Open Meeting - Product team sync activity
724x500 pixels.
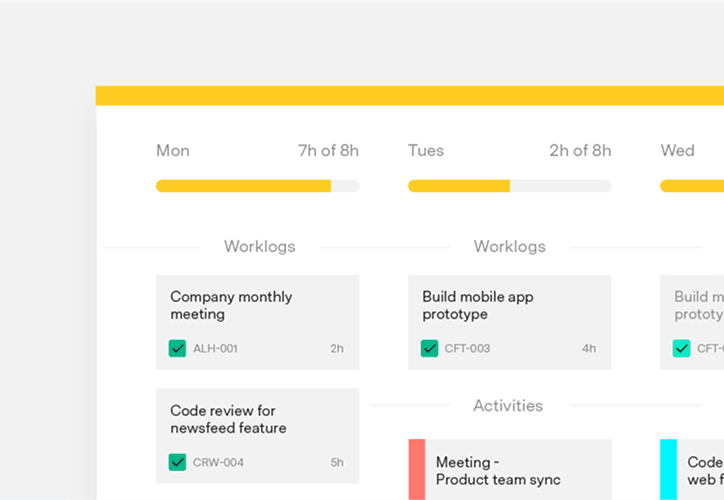click(510, 470)
